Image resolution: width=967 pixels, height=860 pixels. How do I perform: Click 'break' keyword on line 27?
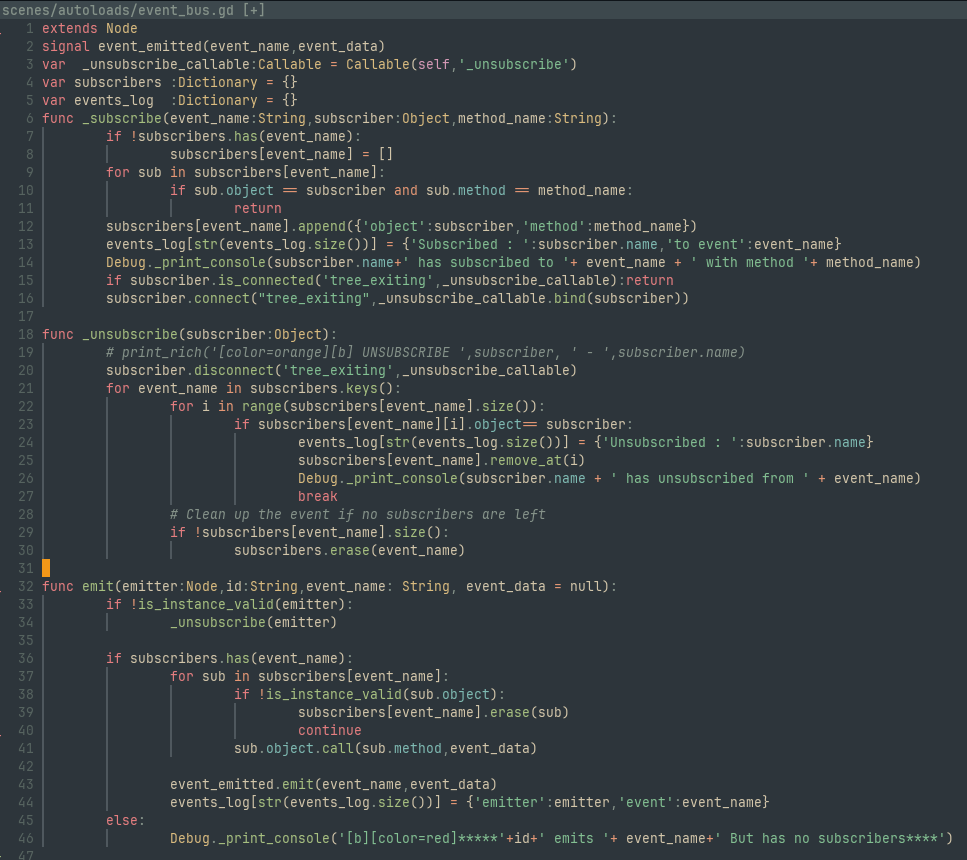point(318,496)
